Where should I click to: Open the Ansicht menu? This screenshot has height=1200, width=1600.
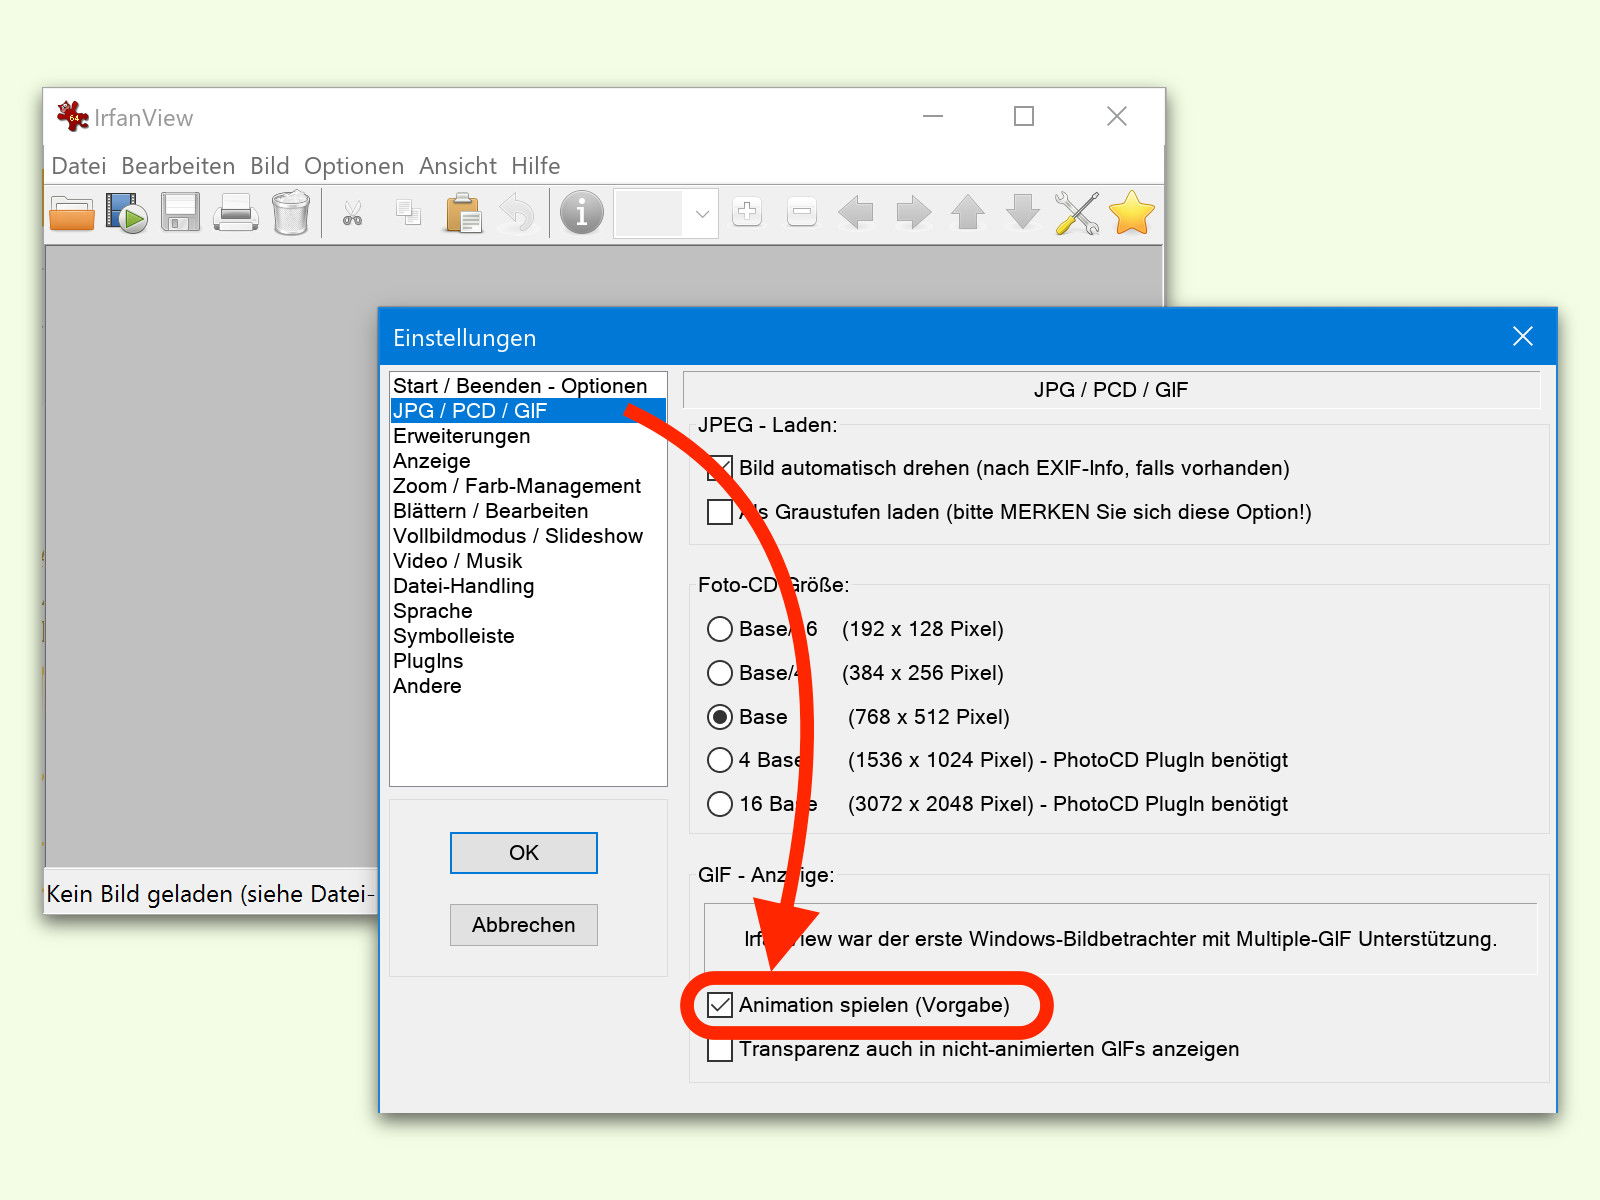pos(458,166)
